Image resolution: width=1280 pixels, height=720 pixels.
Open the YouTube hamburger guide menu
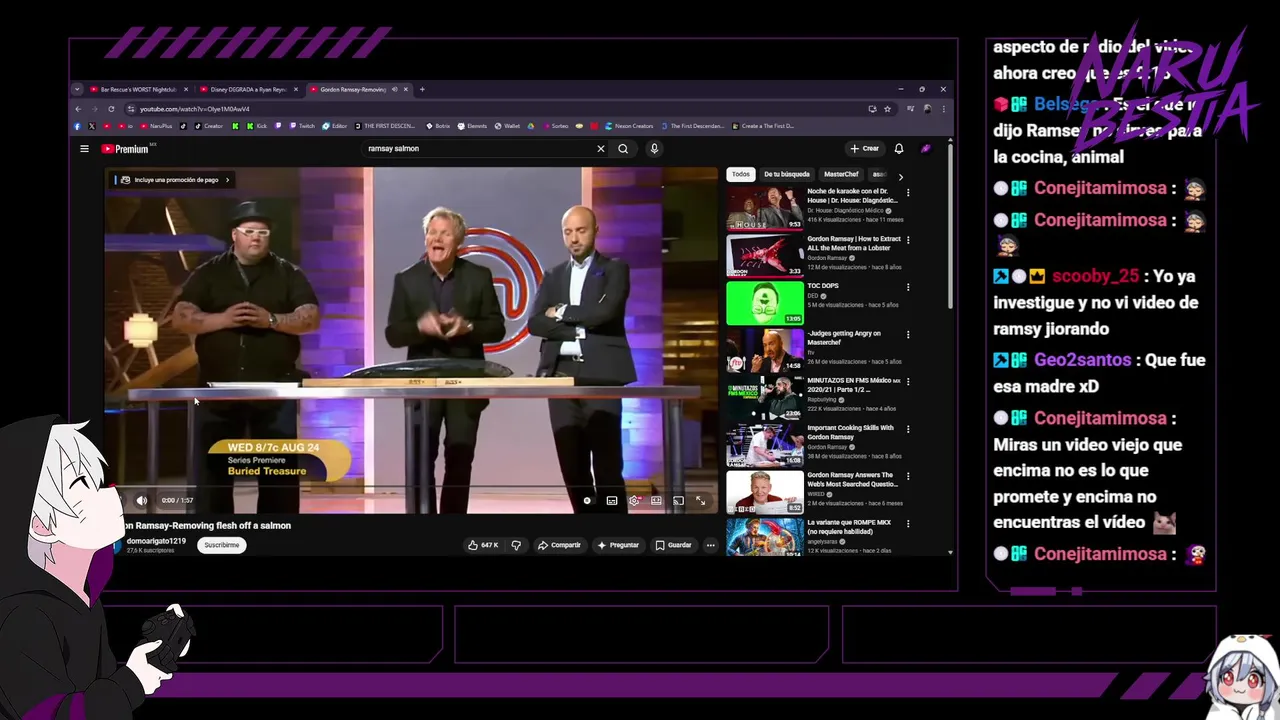click(84, 149)
